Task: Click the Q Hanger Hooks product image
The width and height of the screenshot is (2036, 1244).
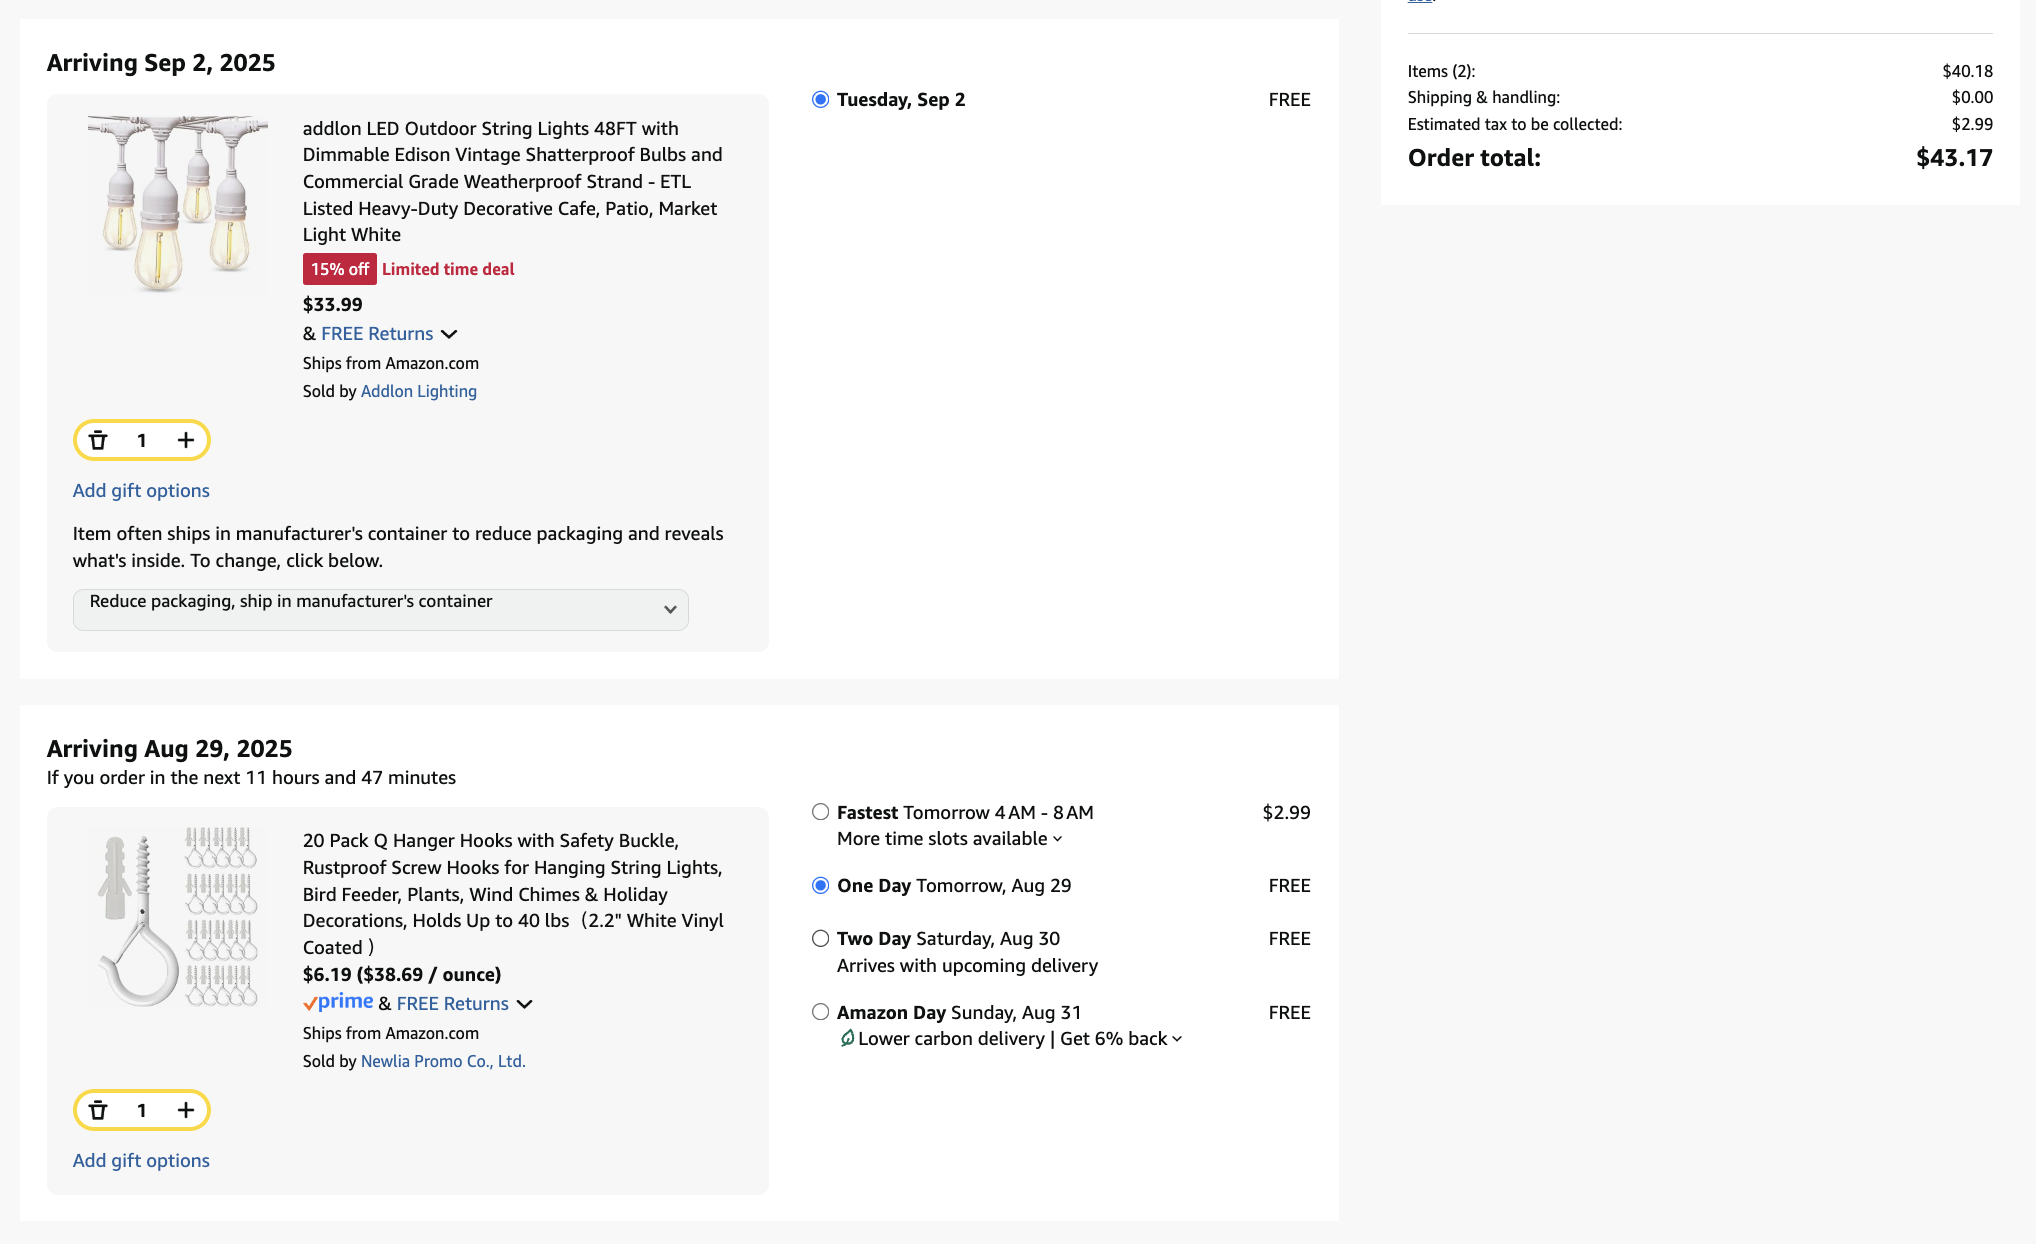Action: pos(178,915)
